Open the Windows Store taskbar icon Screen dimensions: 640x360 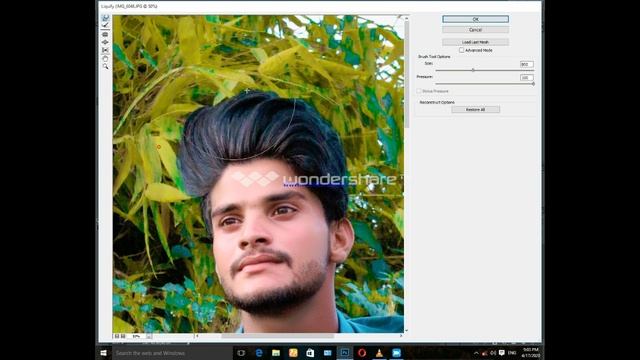coord(310,353)
